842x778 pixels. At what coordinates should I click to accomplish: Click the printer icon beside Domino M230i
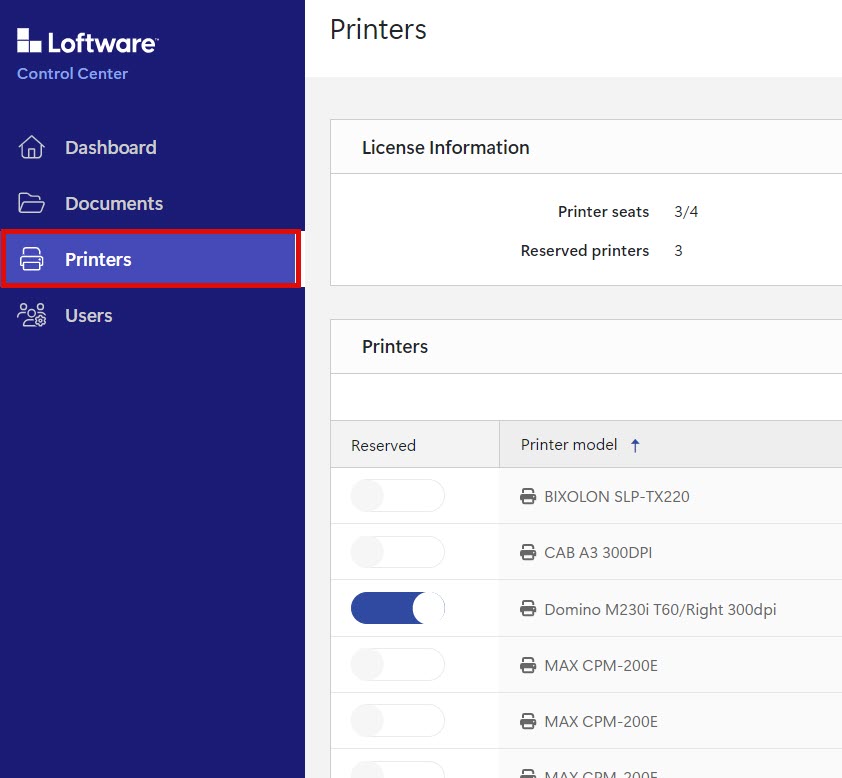(x=528, y=609)
